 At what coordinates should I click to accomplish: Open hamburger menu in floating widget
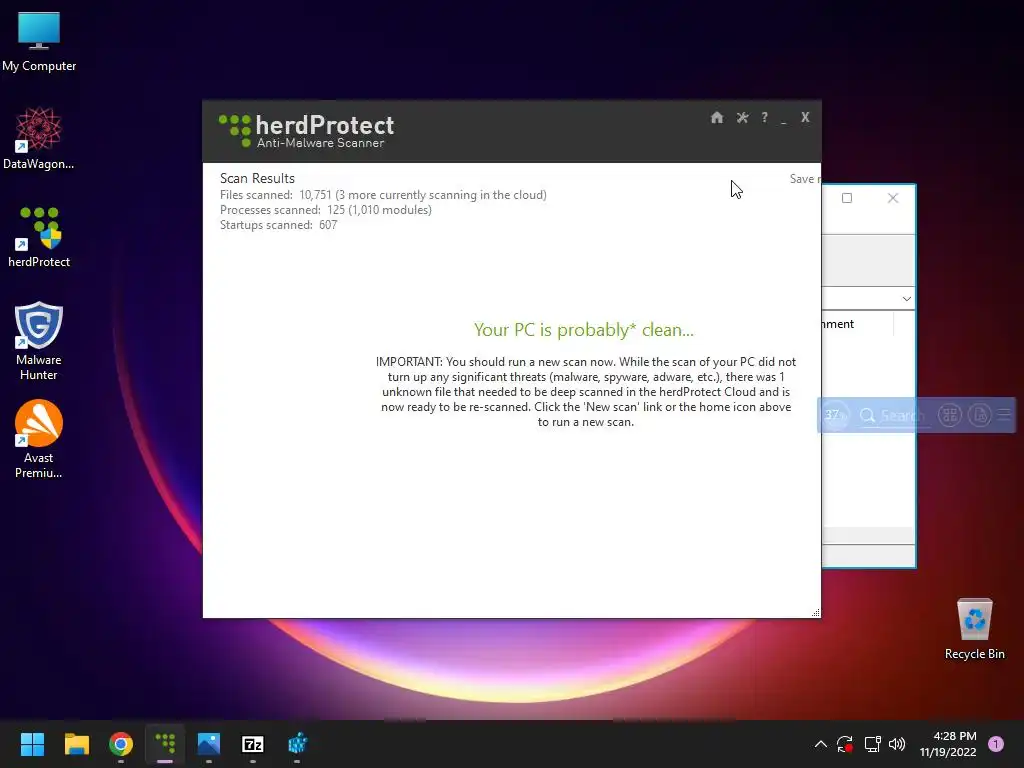coord(1004,415)
